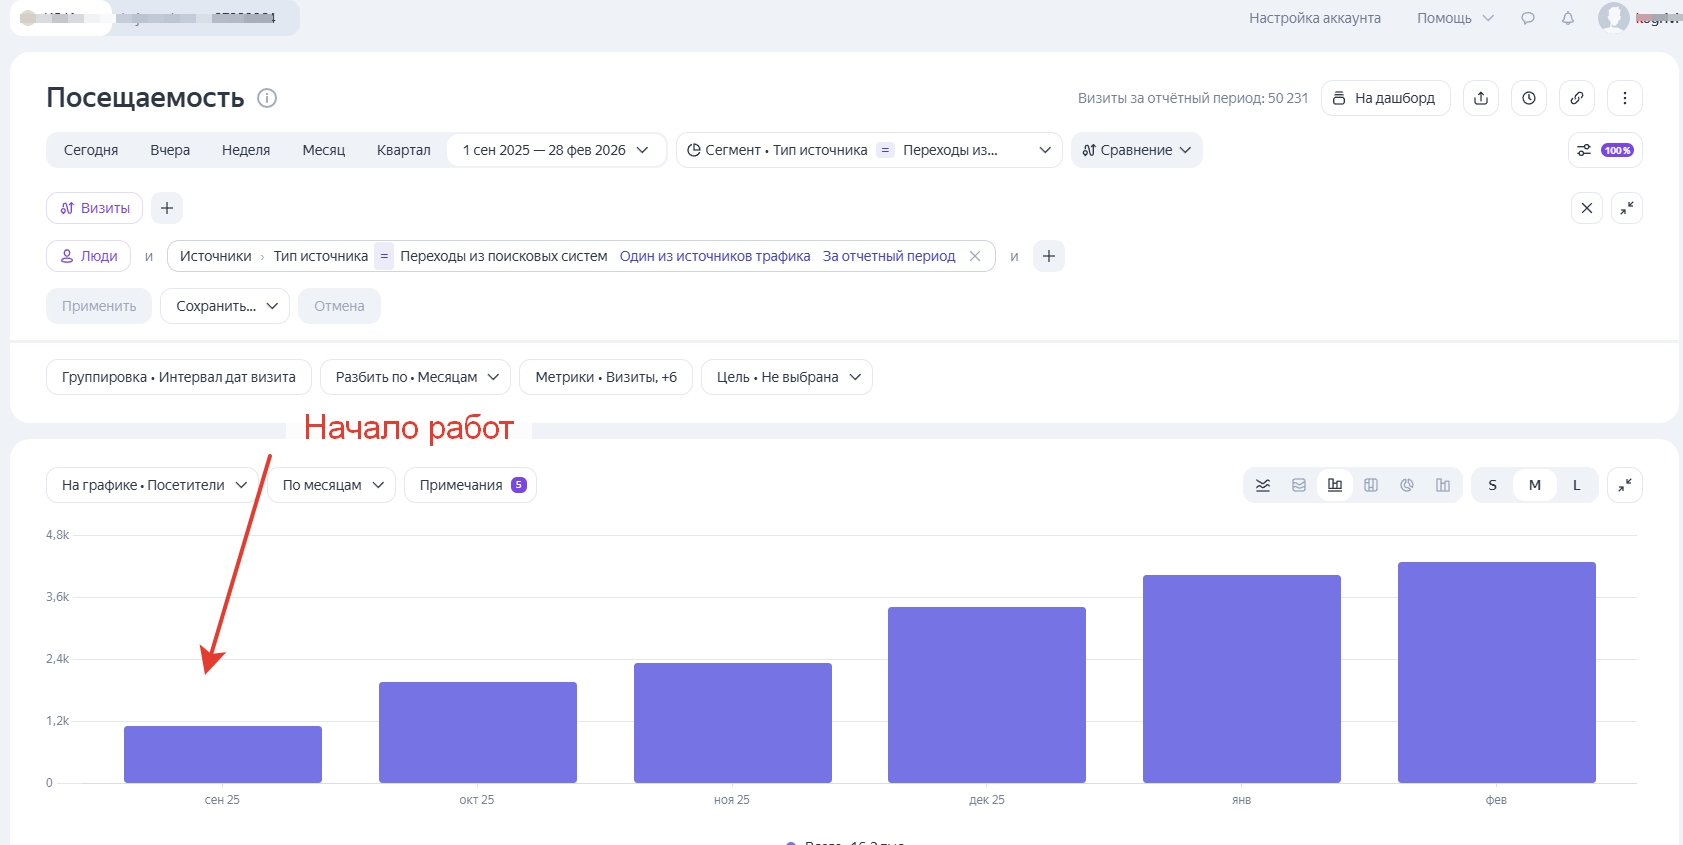Select the Сегодня period

pos(91,150)
